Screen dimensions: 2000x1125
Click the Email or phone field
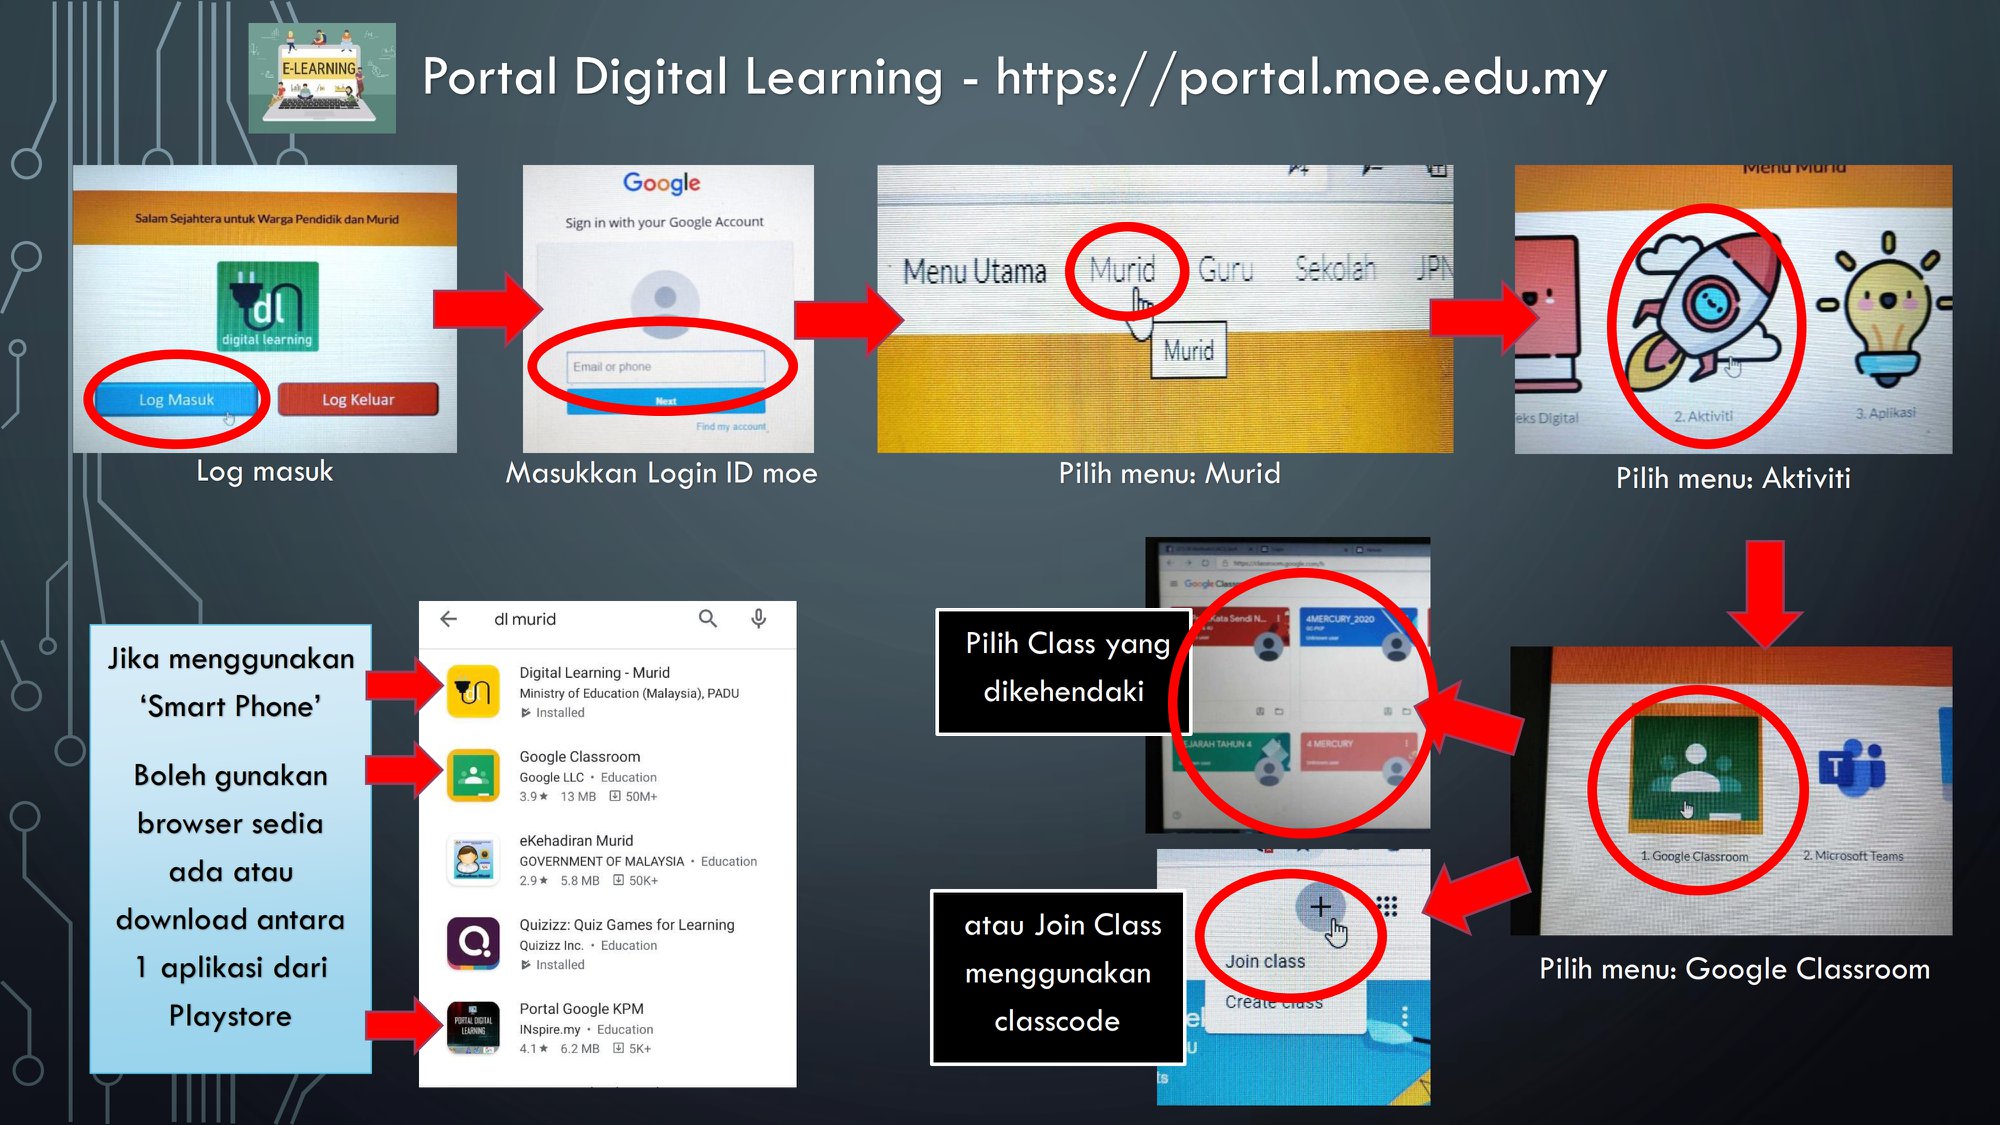pos(665,367)
